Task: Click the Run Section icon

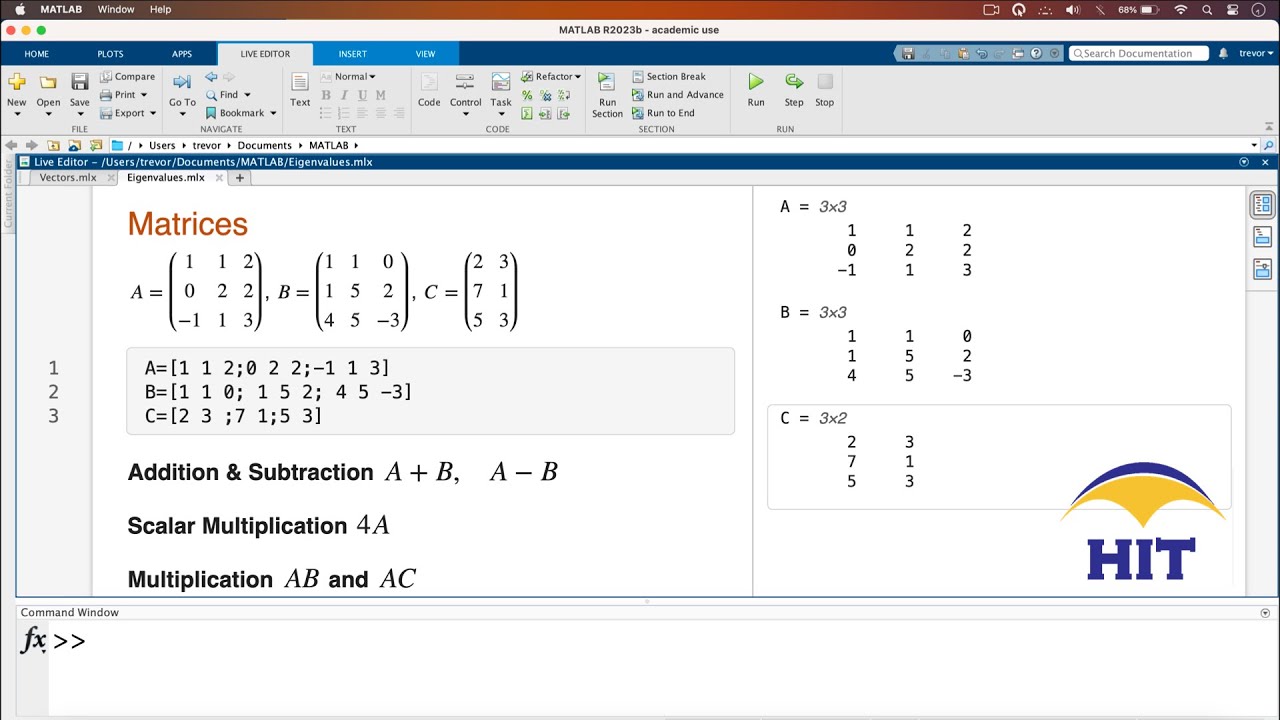Action: point(607,82)
